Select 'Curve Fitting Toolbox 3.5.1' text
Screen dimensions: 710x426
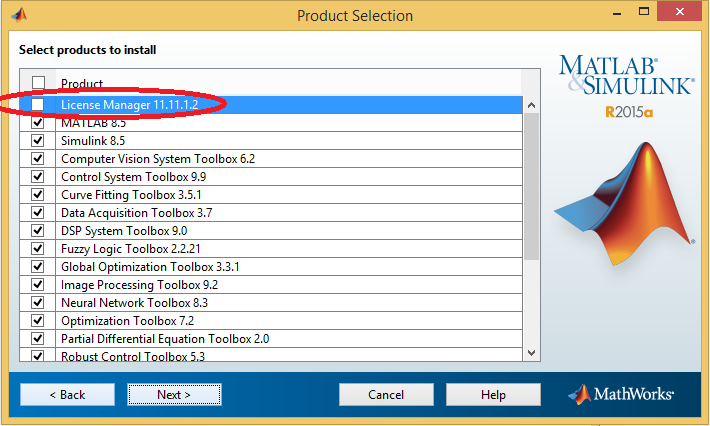[x=131, y=195]
